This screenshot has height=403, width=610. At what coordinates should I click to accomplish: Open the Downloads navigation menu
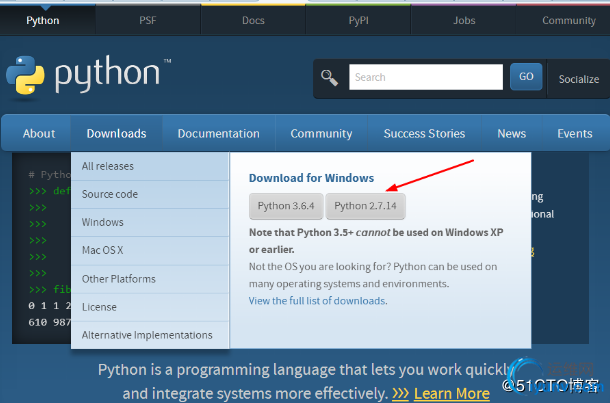click(x=116, y=134)
